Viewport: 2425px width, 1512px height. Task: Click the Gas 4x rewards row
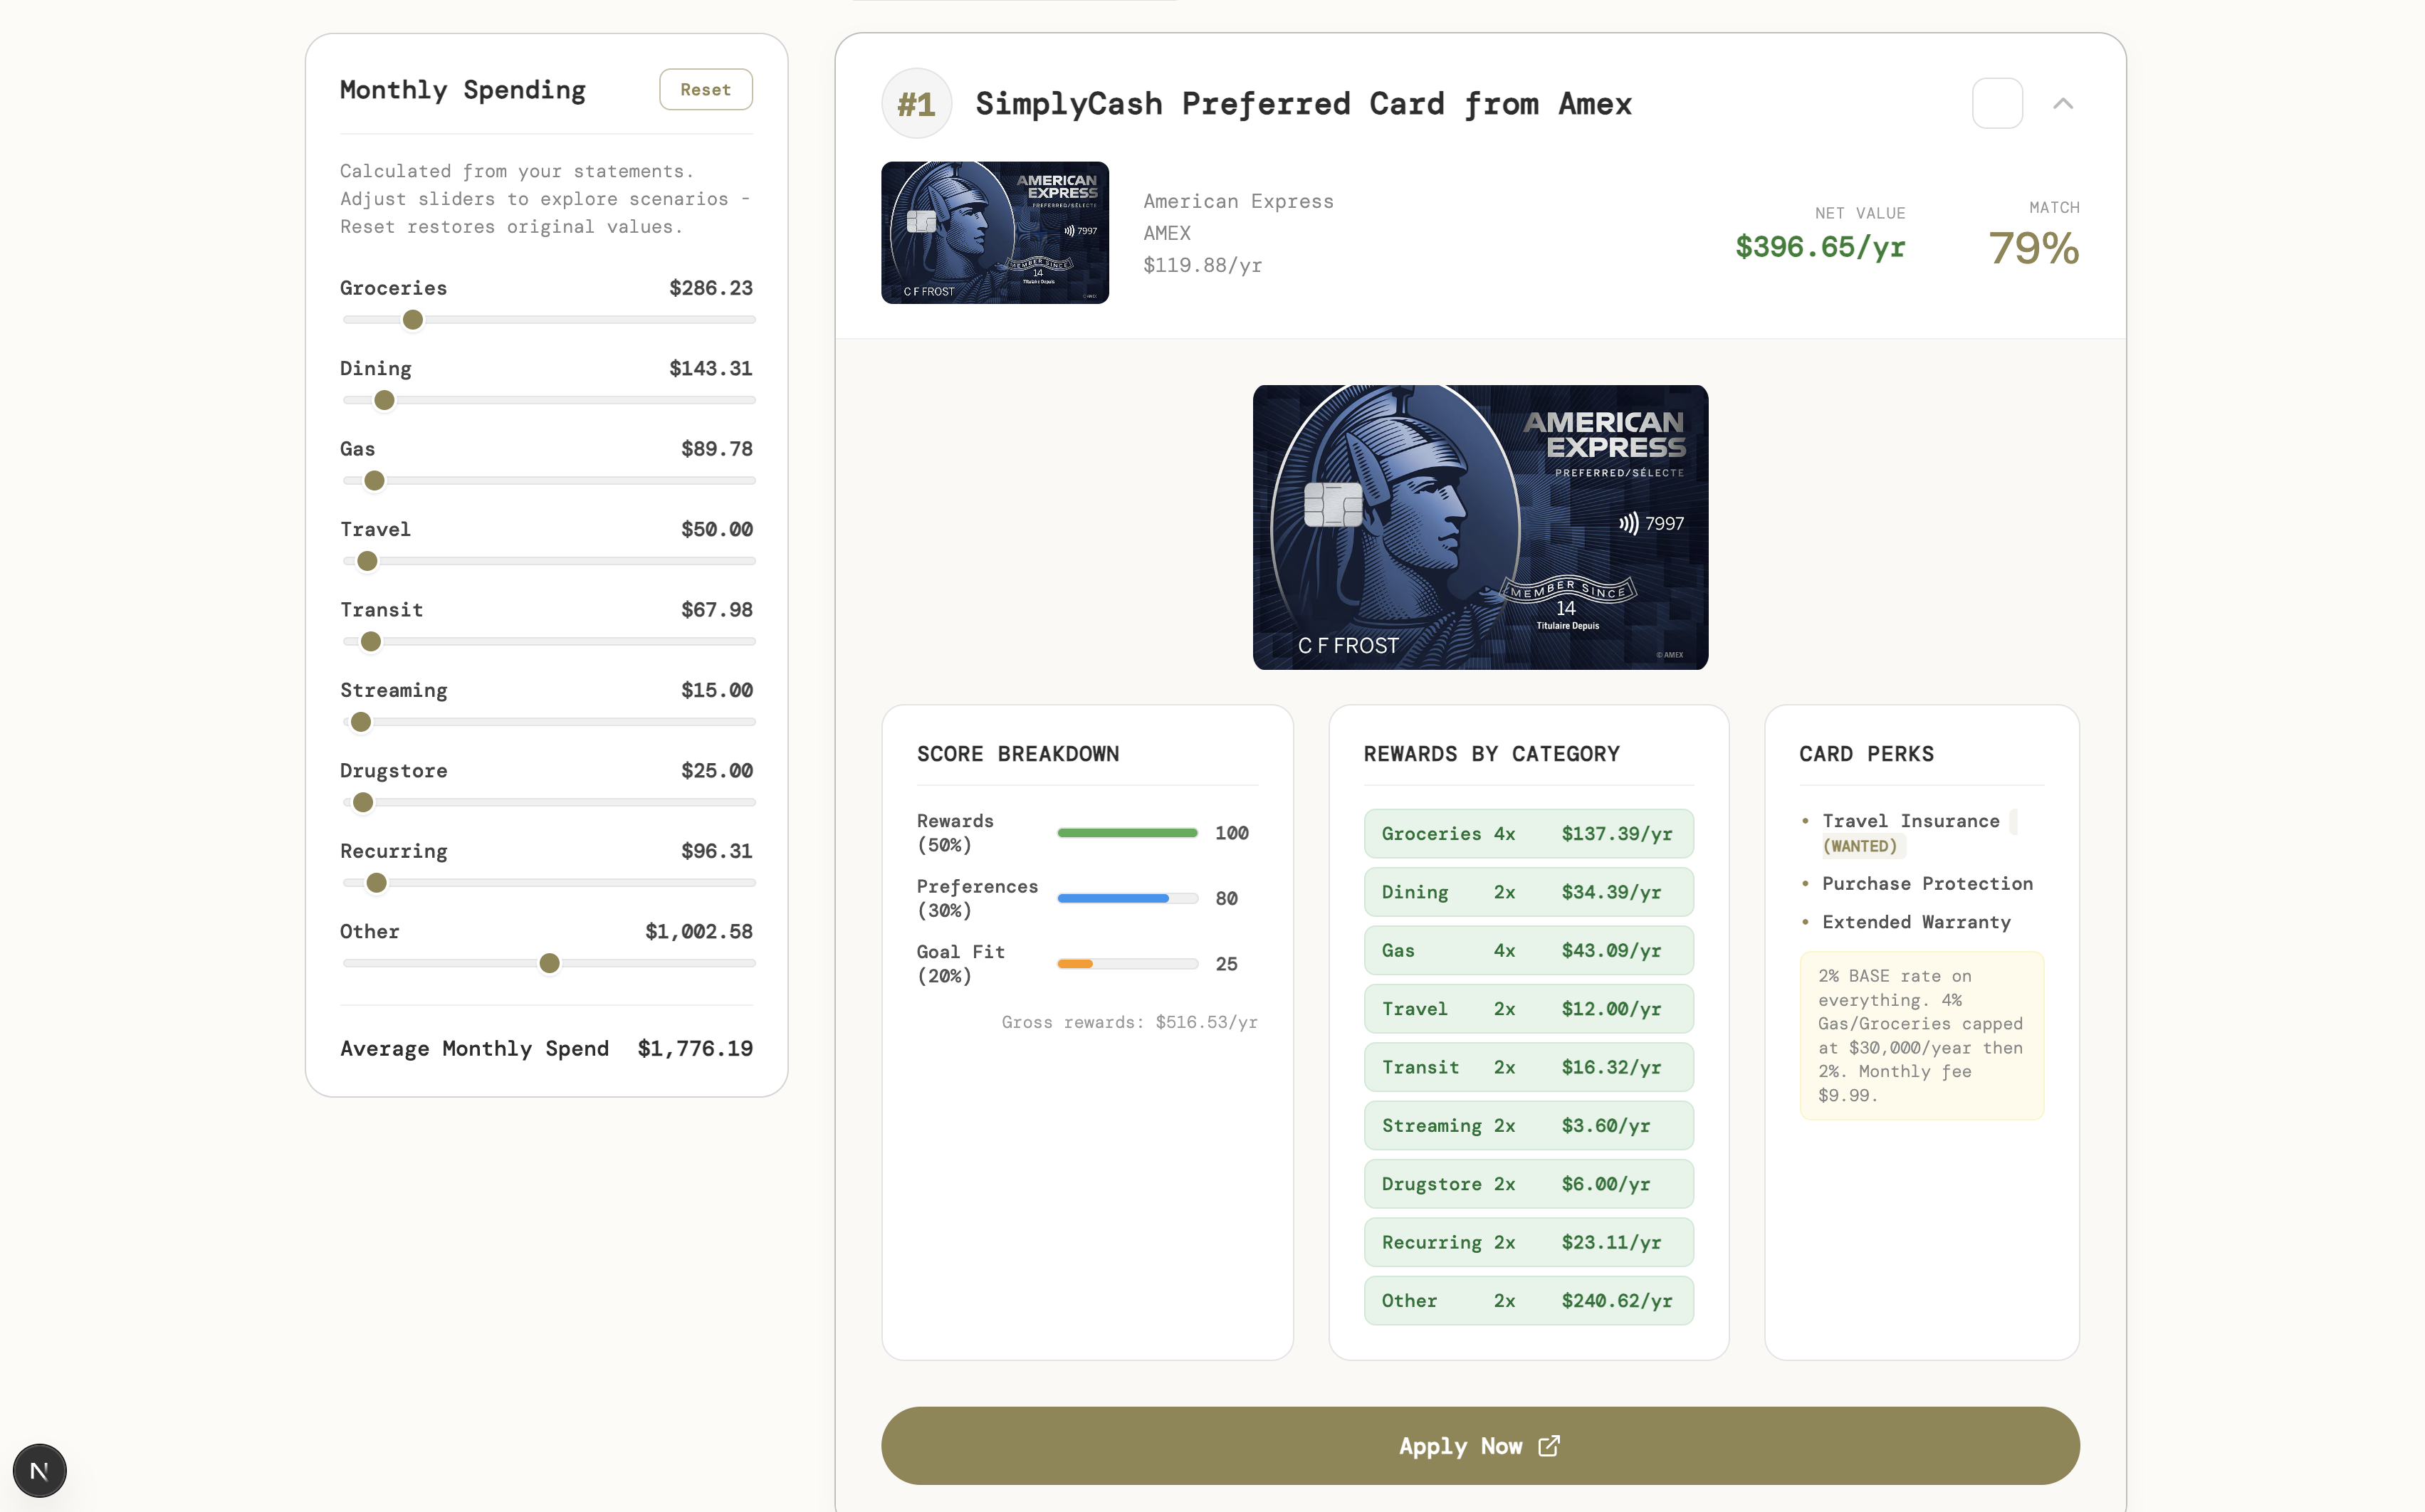pyautogui.click(x=1527, y=950)
